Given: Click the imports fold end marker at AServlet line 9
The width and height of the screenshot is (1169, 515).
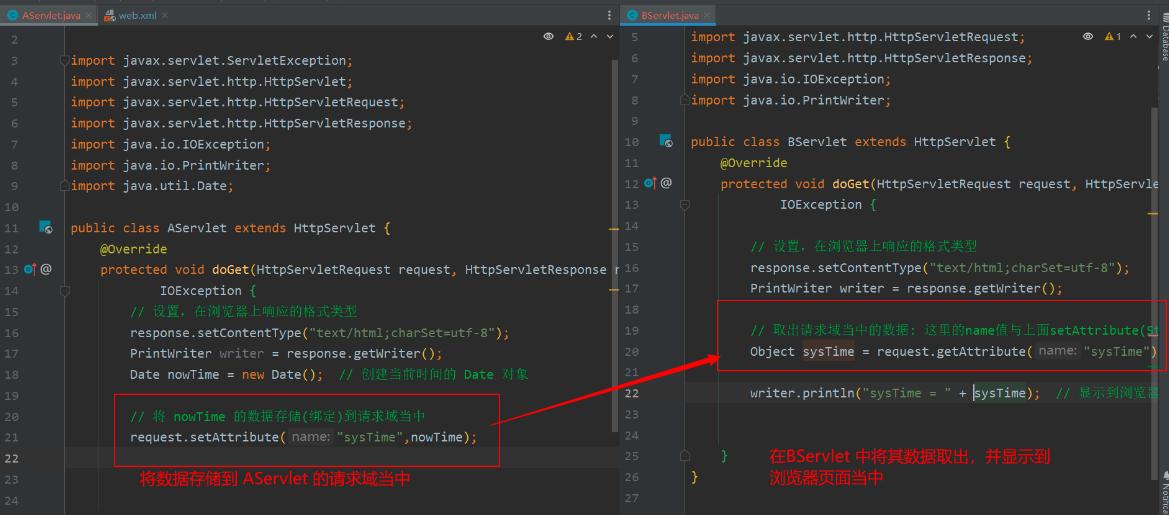Looking at the screenshot, I should [65, 186].
